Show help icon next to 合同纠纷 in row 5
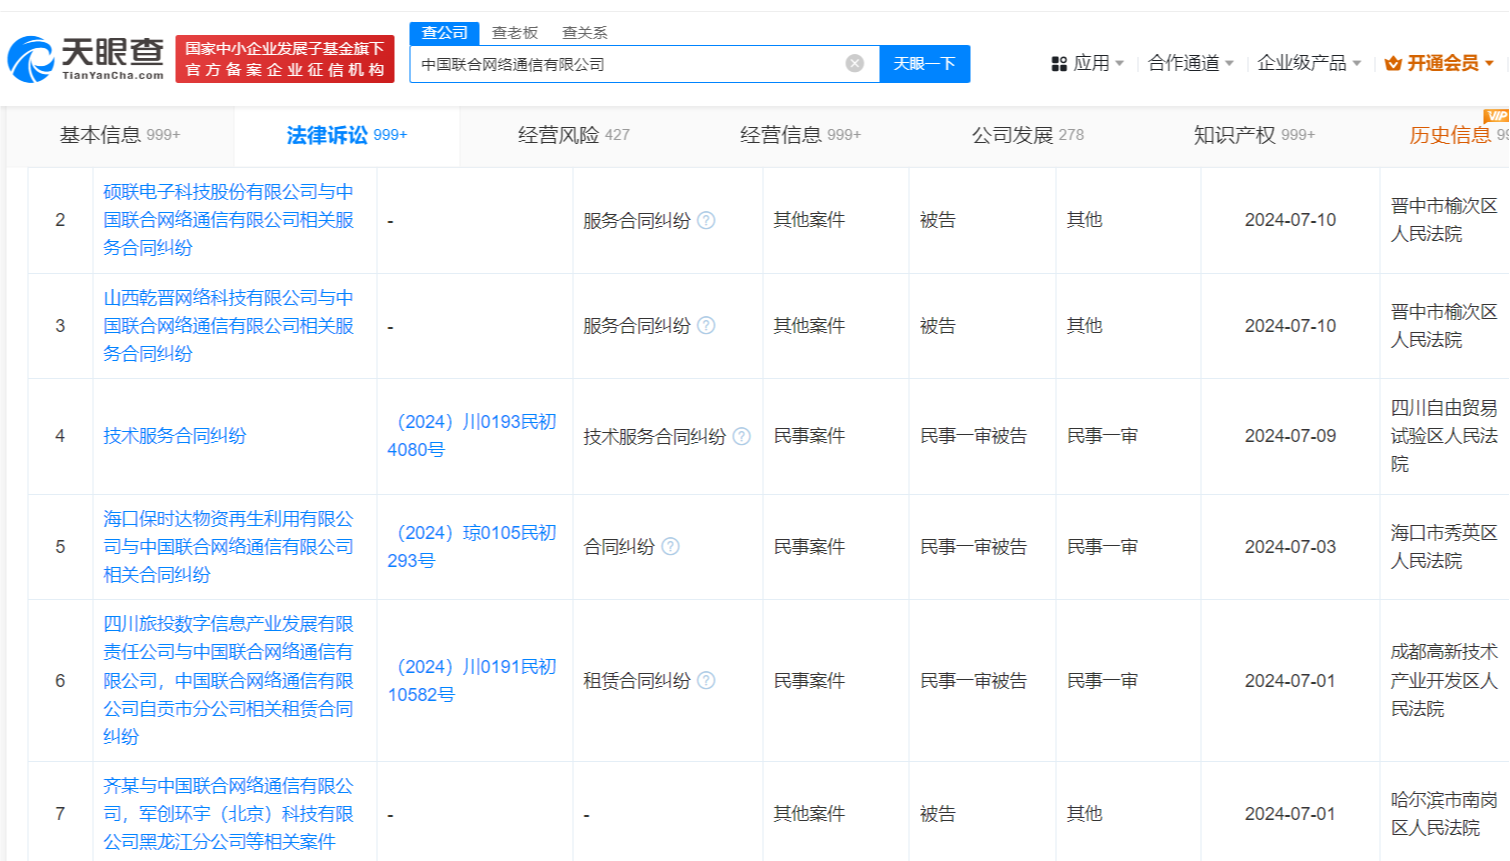Viewport: 1510px width, 861px height. click(x=671, y=547)
